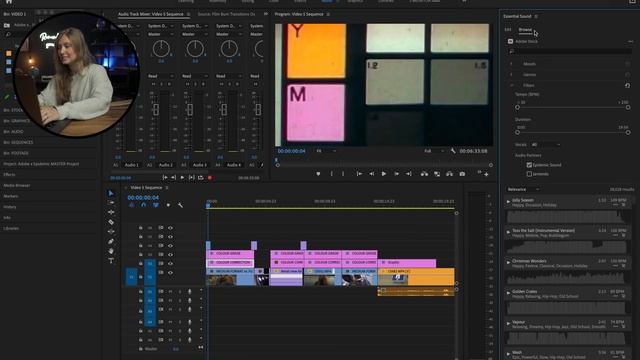Go to In point in Program monitor

(359, 174)
